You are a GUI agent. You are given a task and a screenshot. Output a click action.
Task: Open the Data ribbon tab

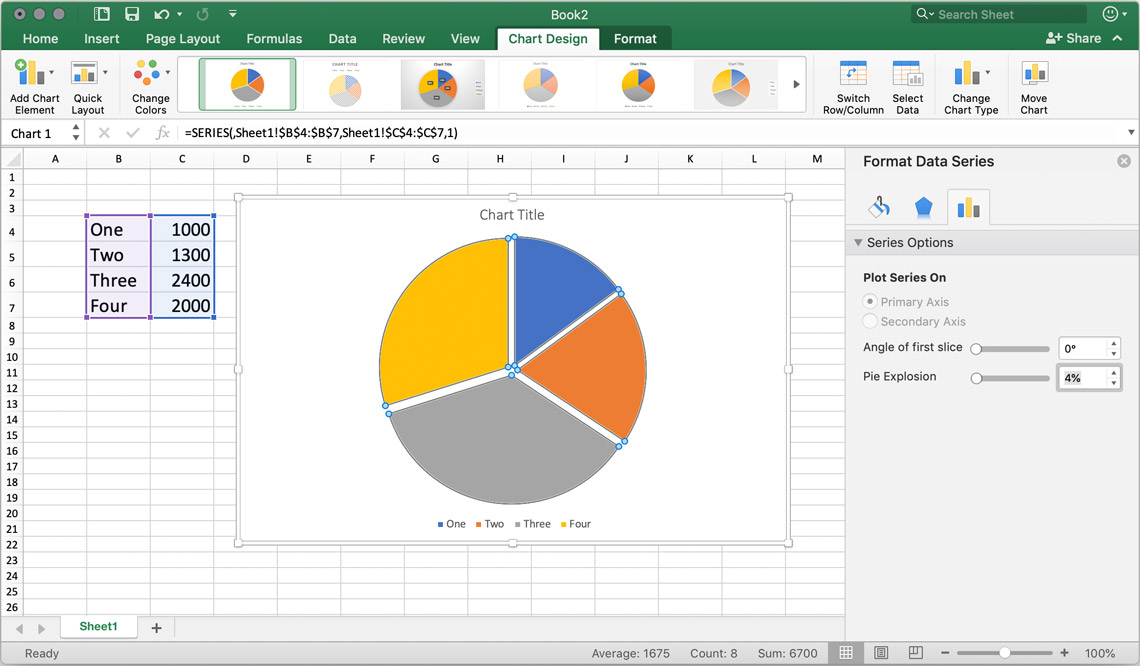342,39
